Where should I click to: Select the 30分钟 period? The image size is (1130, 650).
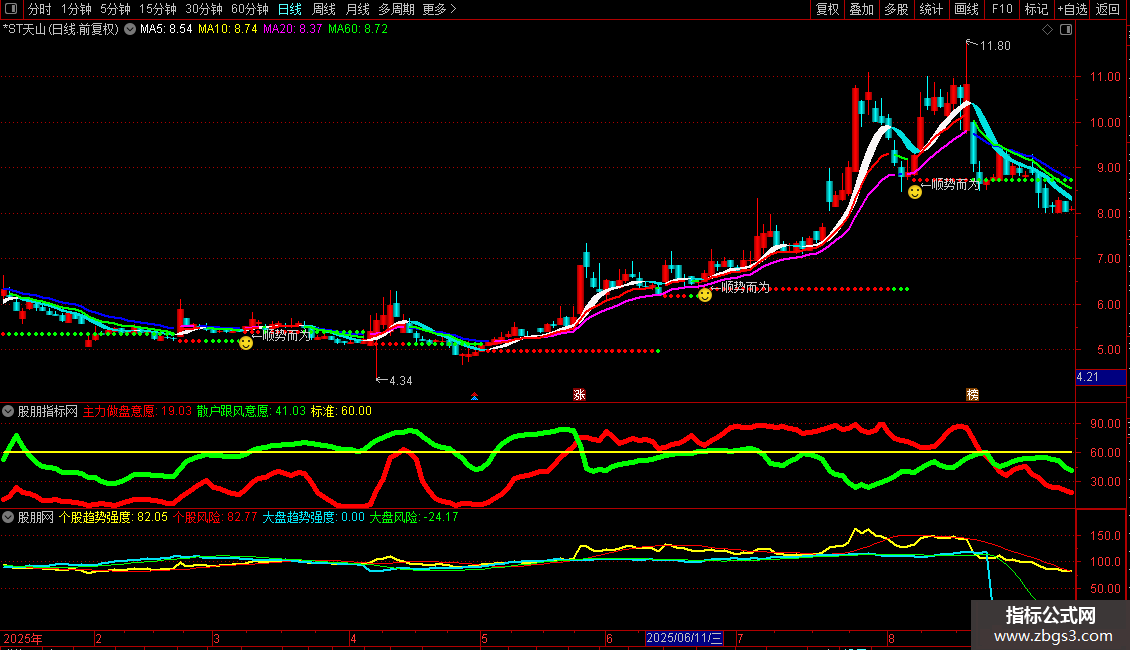pyautogui.click(x=204, y=9)
